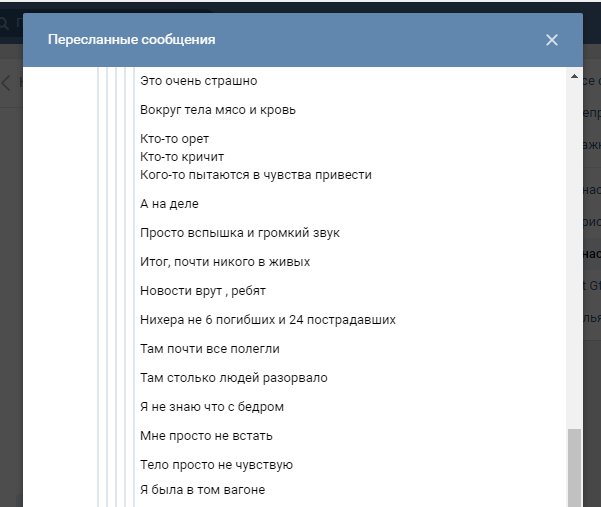Screen dimensions: 601x507
Task: Click message "Это очень страшно"
Action: [199, 81]
